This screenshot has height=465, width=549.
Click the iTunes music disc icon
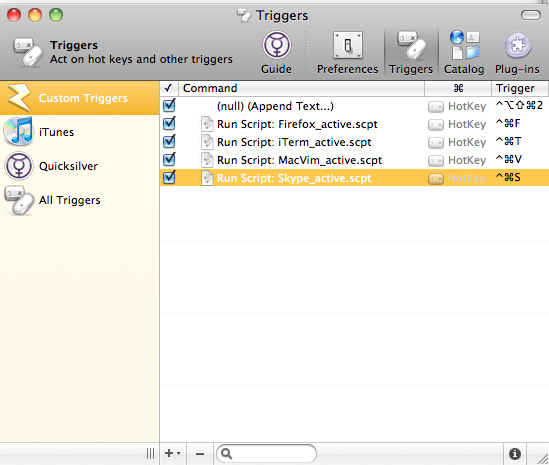[18, 131]
